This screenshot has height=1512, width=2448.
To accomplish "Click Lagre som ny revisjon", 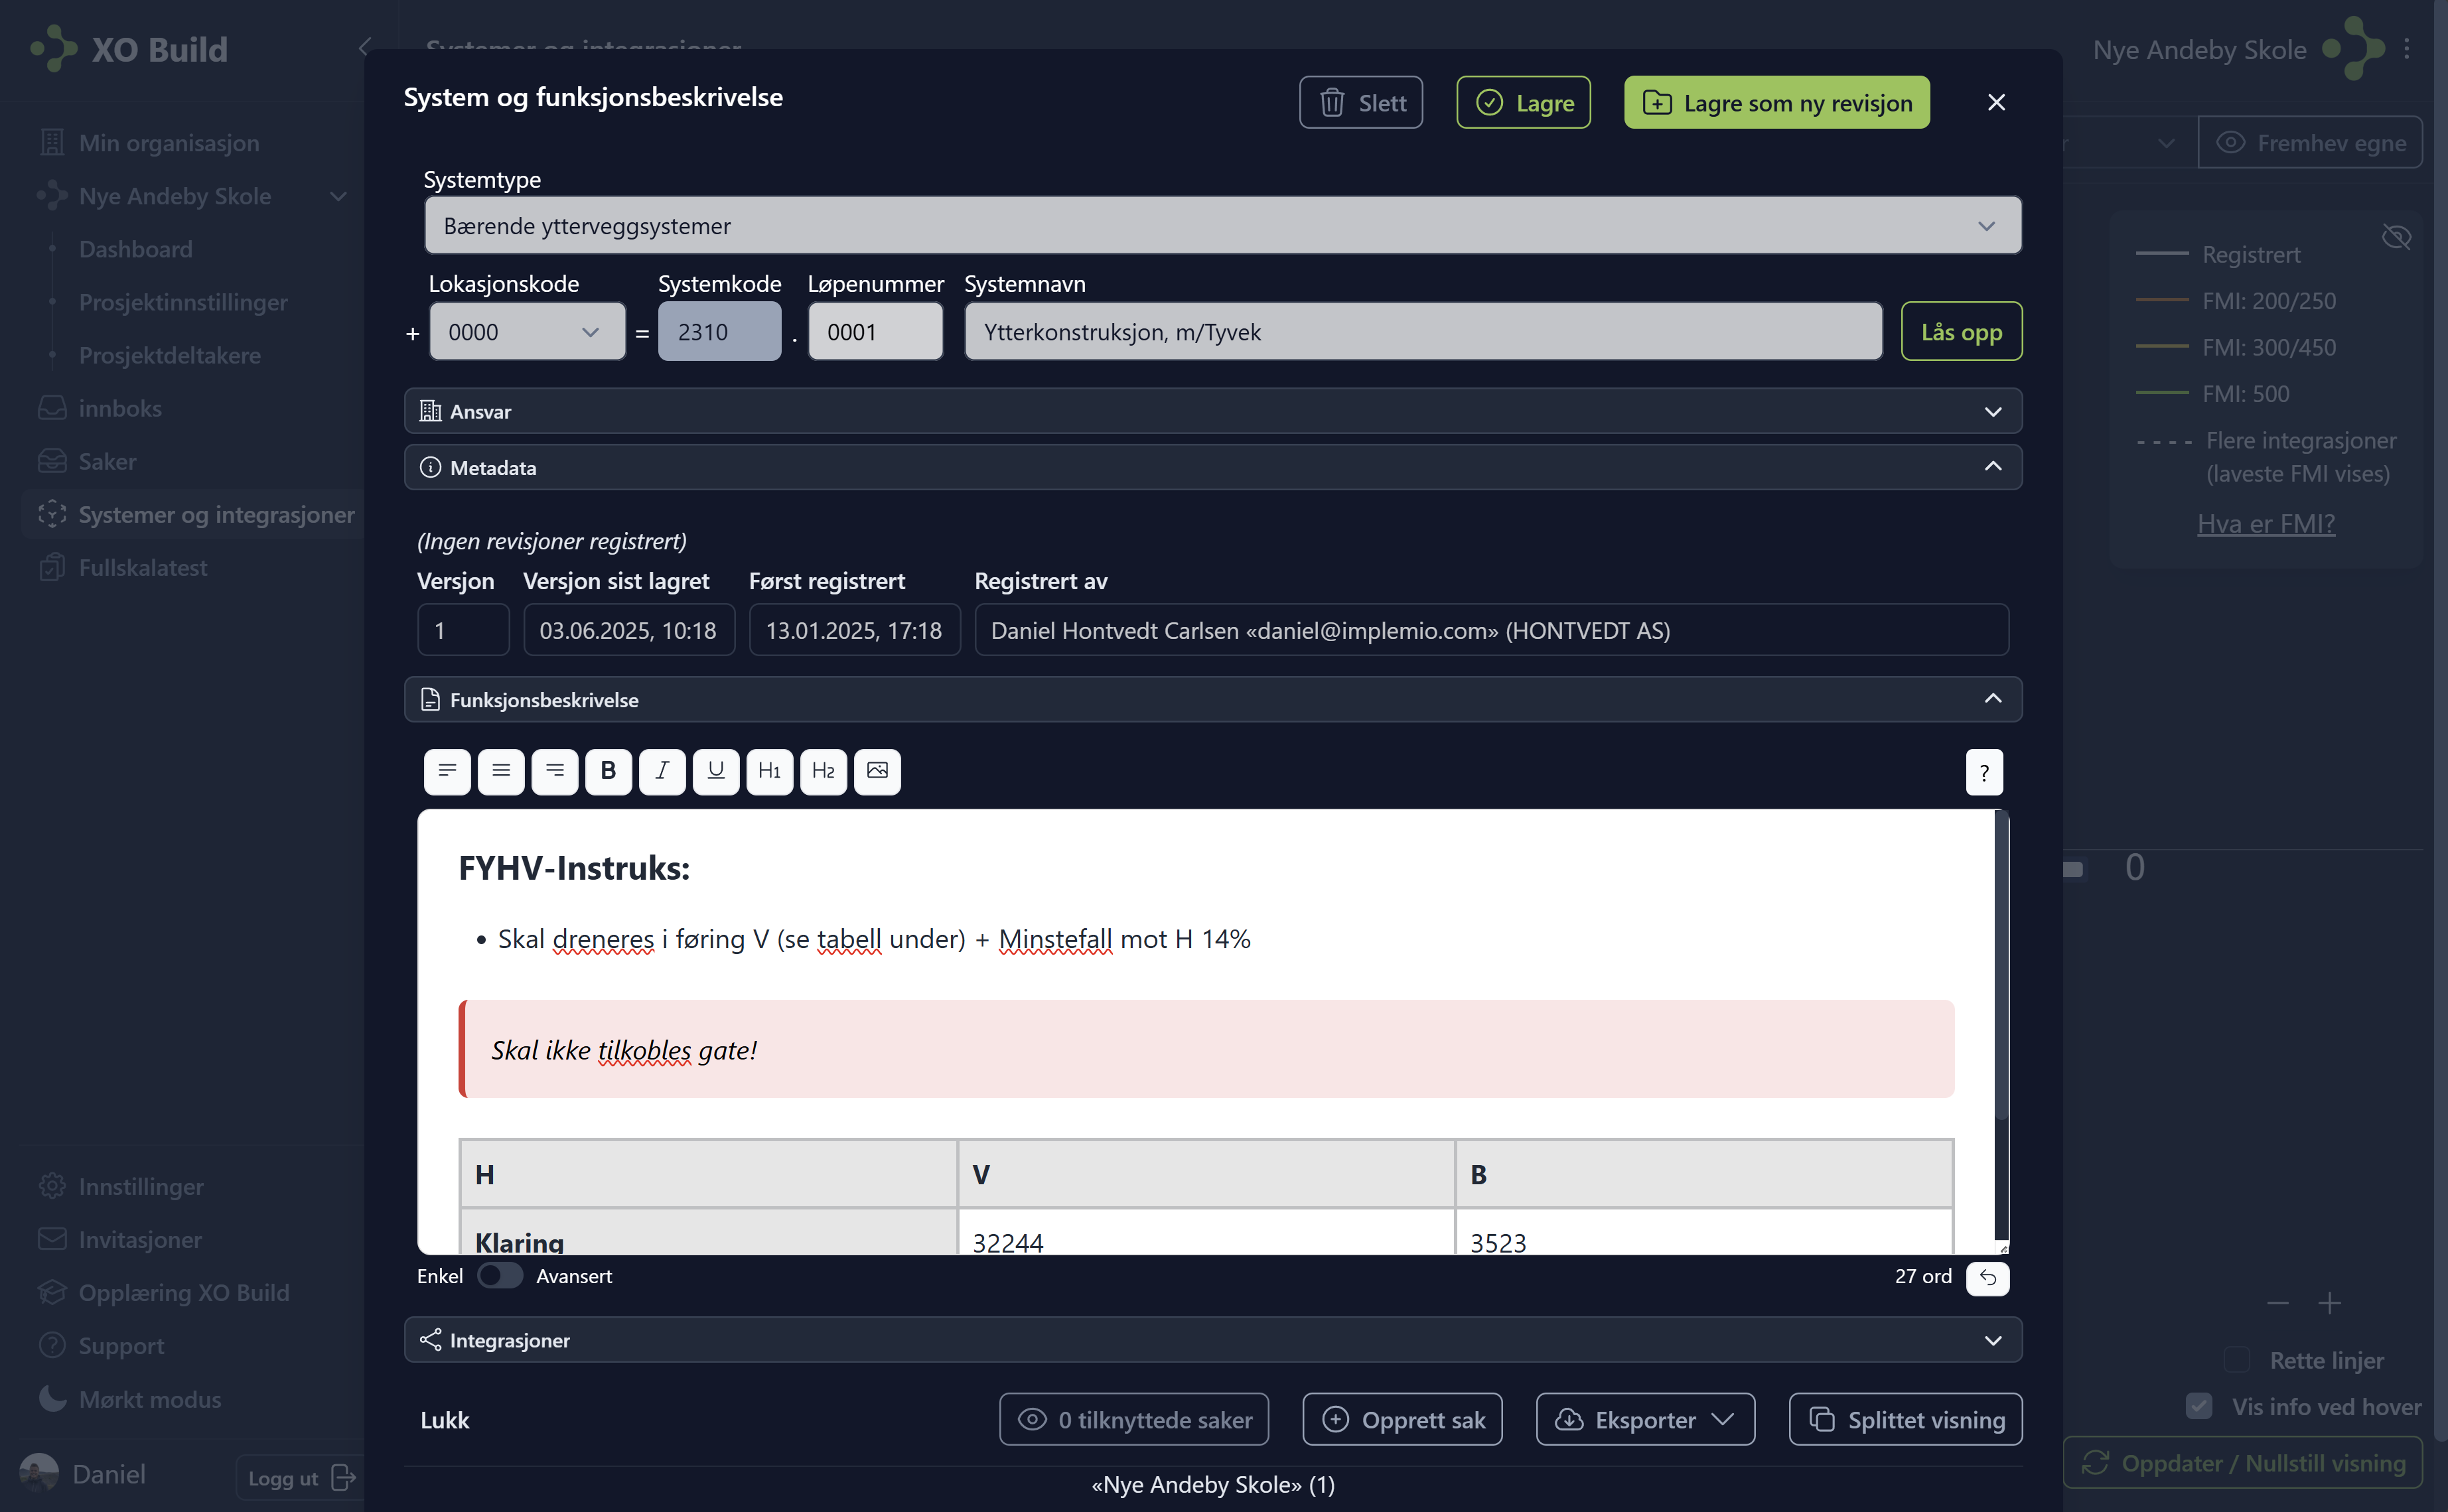I will pos(1776,103).
